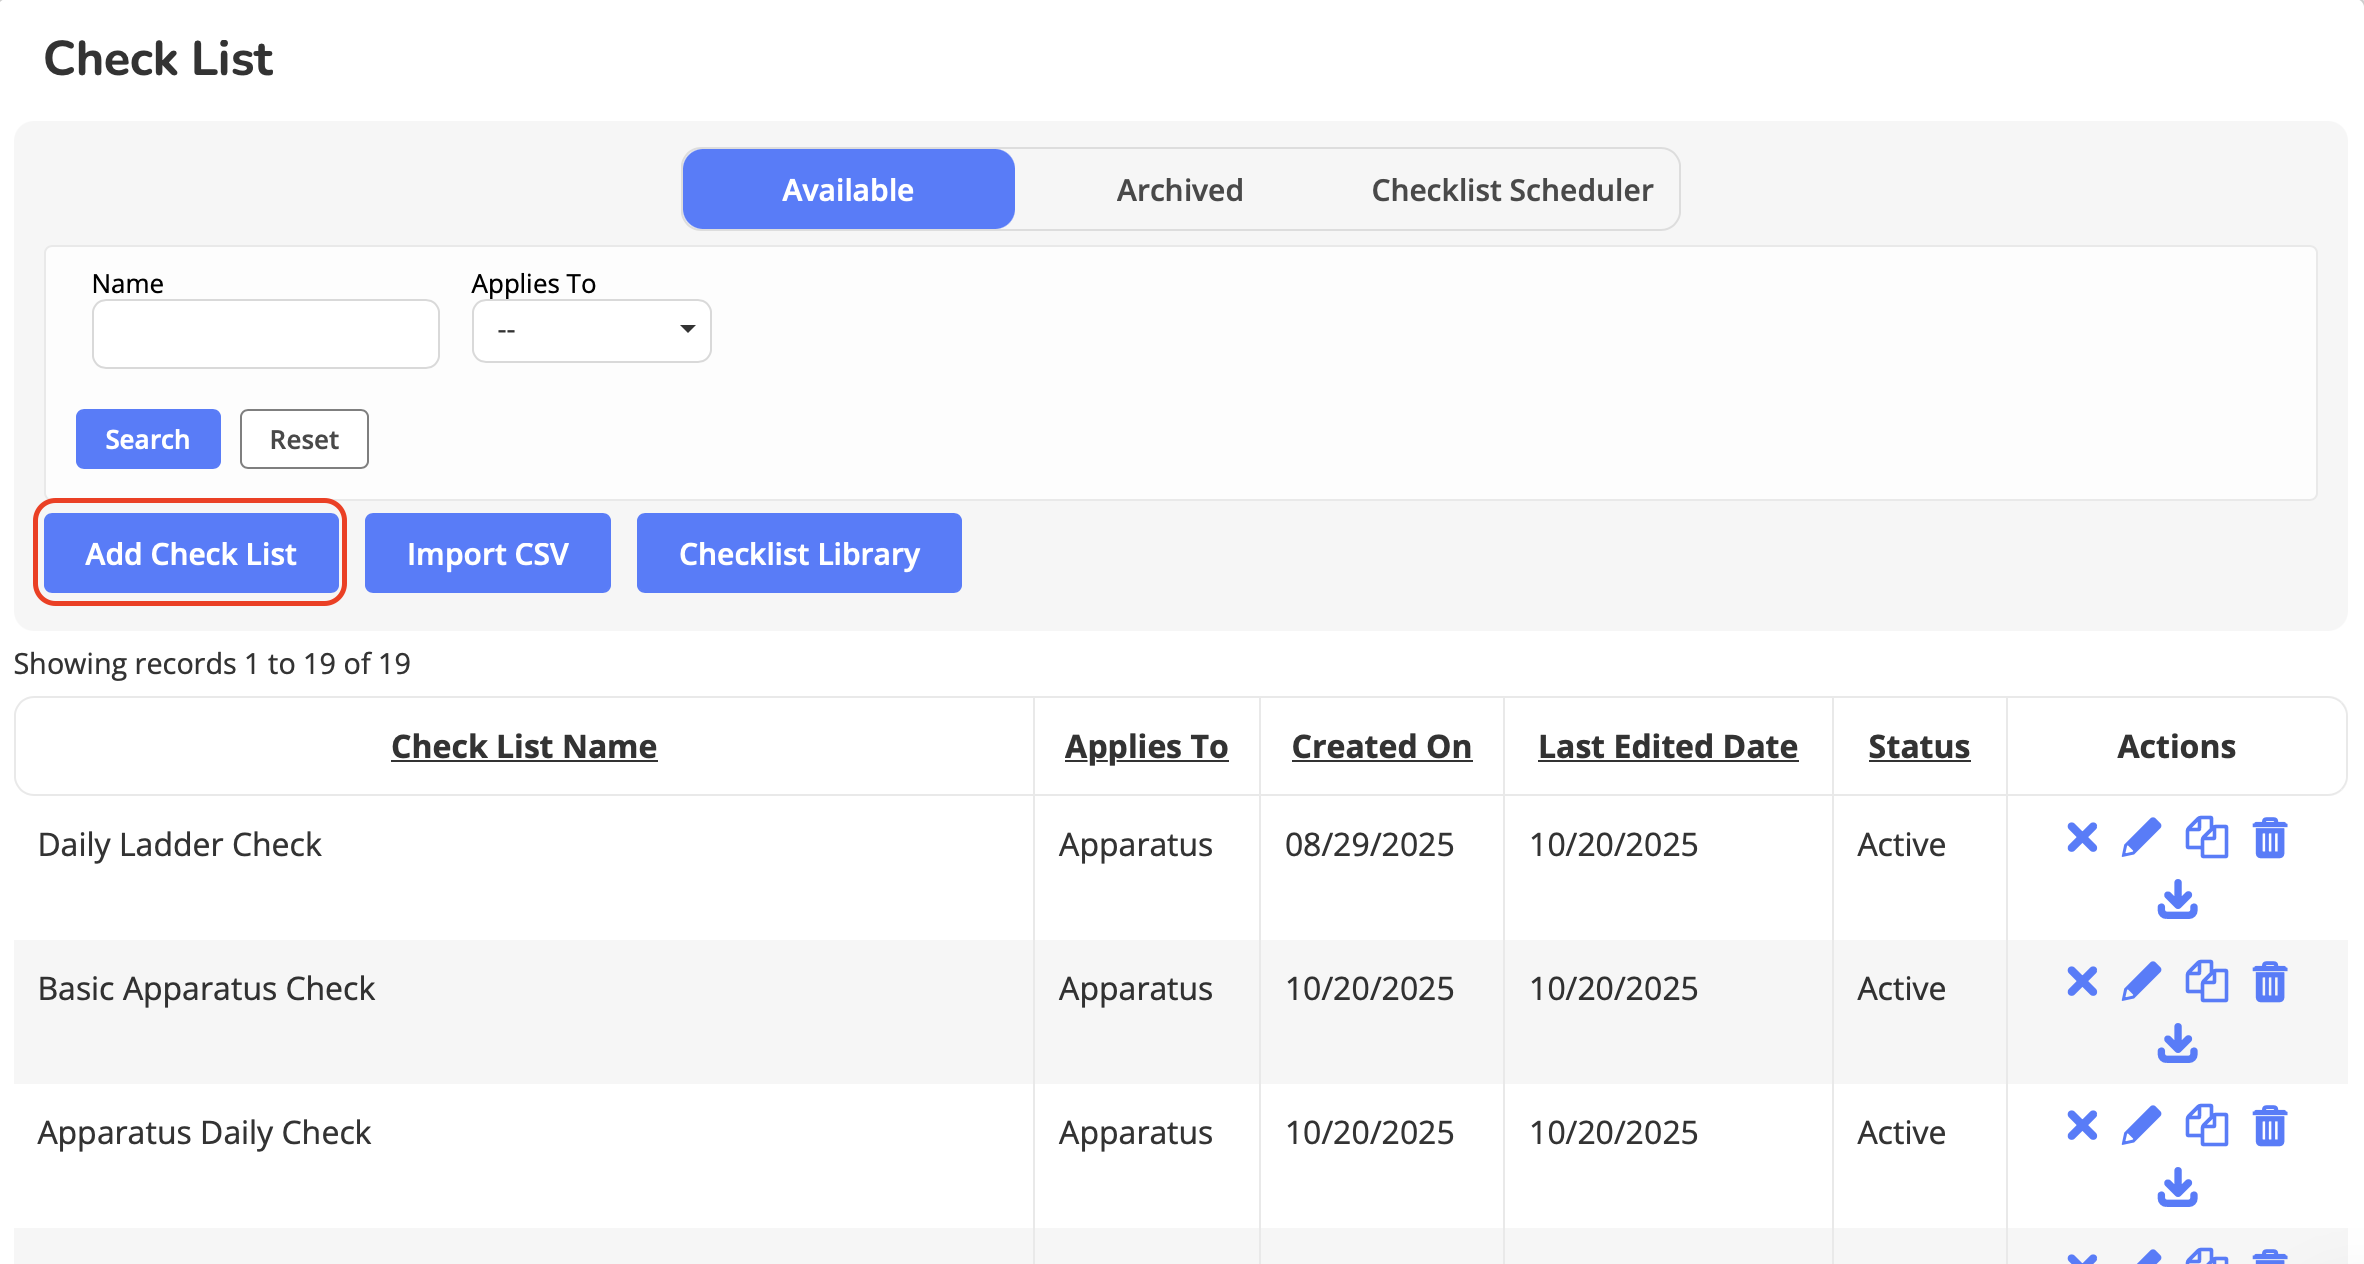2364x1264 pixels.
Task: Click the Name search input field
Action: (x=265, y=334)
